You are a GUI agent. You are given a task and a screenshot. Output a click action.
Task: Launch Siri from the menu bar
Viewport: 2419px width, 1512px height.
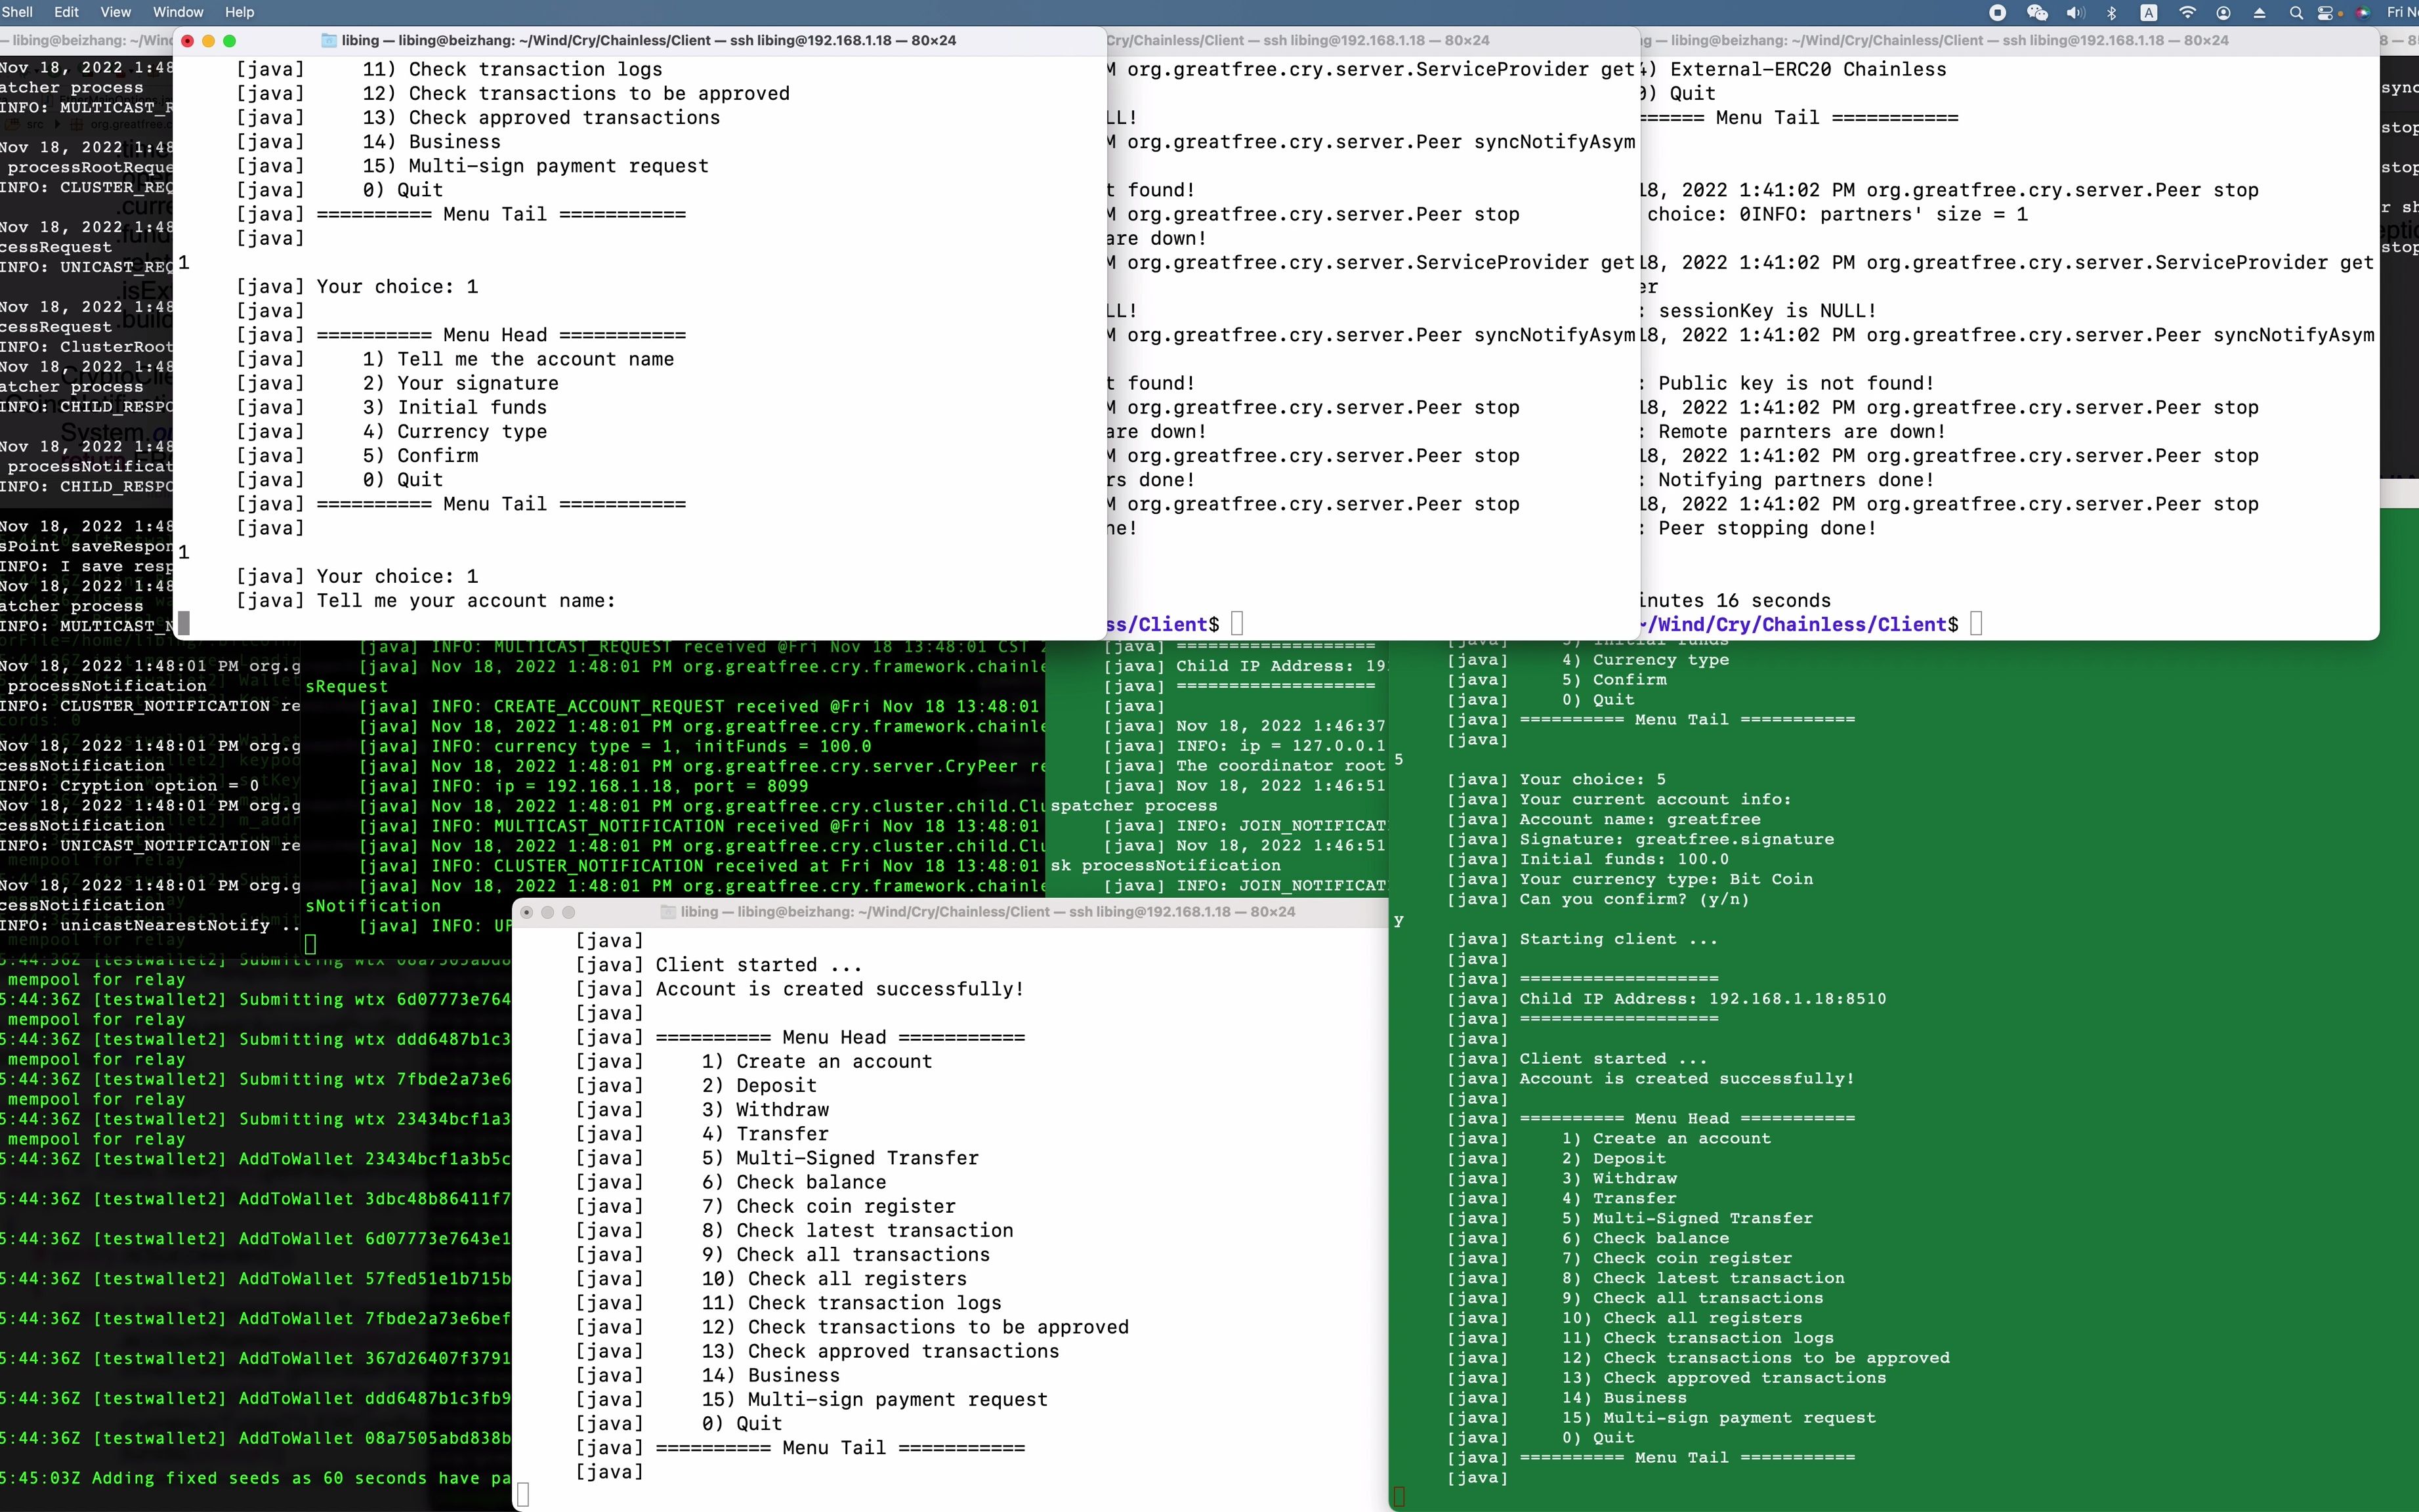2363,12
